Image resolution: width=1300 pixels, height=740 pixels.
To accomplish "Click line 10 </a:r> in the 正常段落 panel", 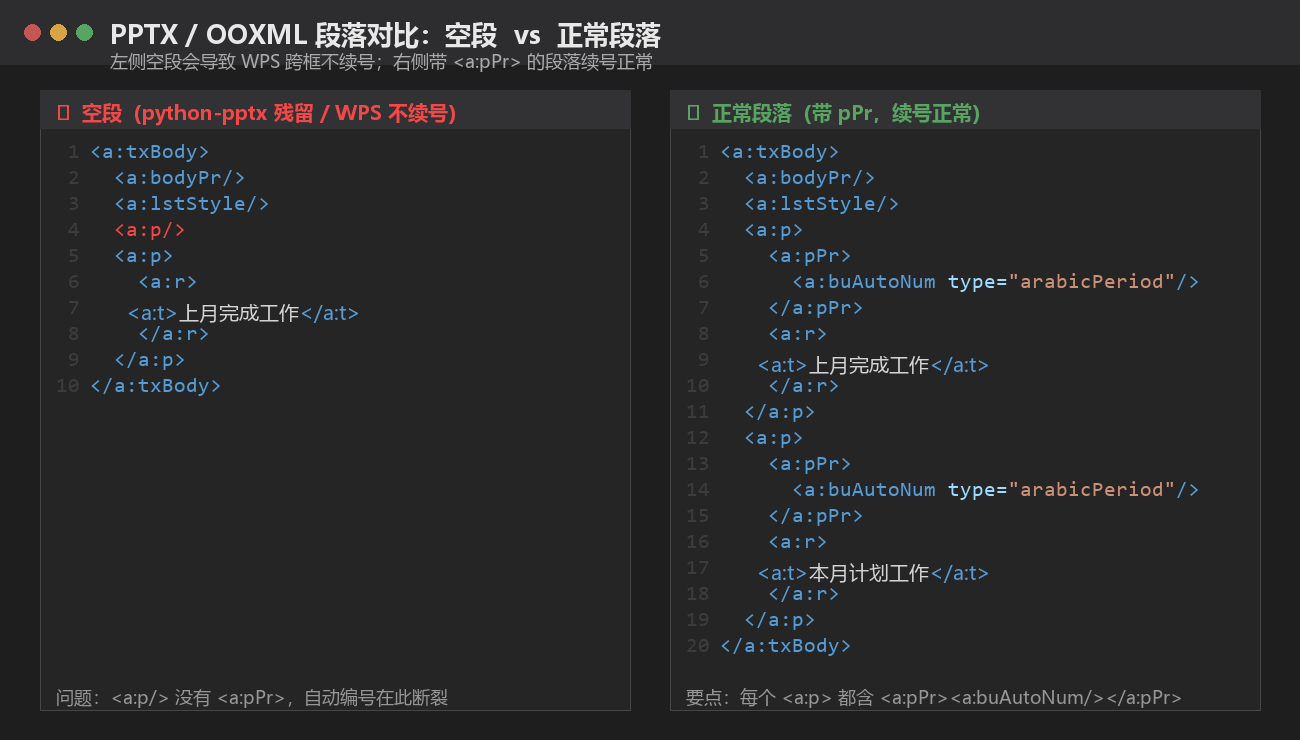I will click(804, 386).
